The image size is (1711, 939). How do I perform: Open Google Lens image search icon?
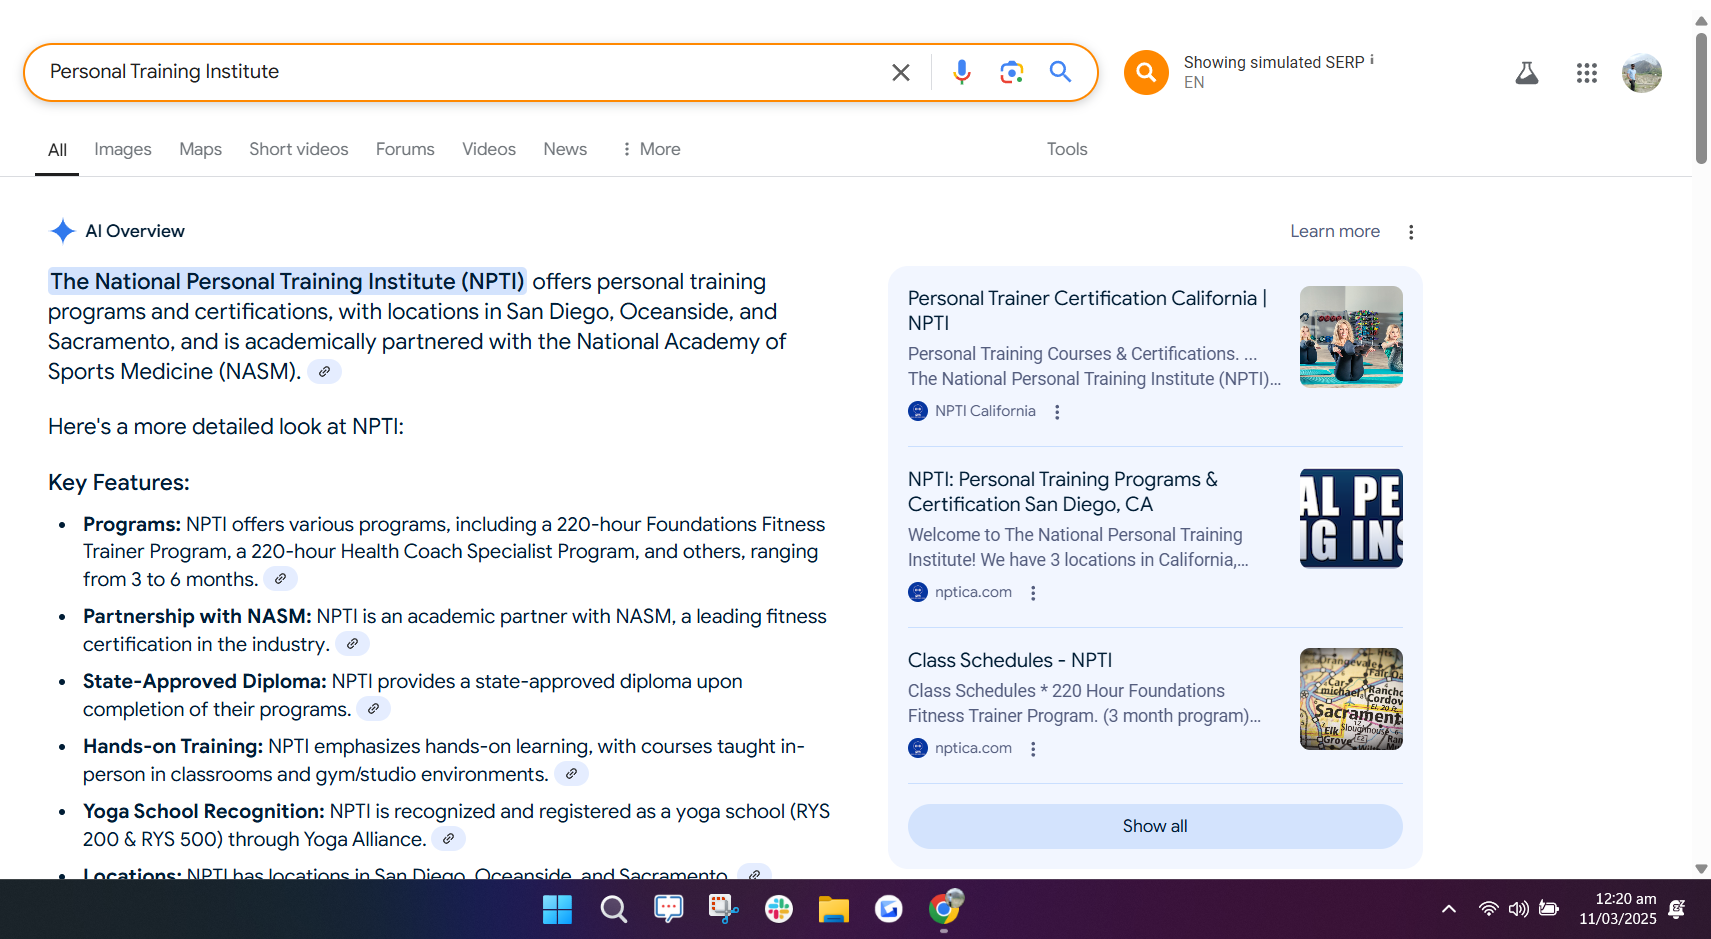[x=1011, y=72]
